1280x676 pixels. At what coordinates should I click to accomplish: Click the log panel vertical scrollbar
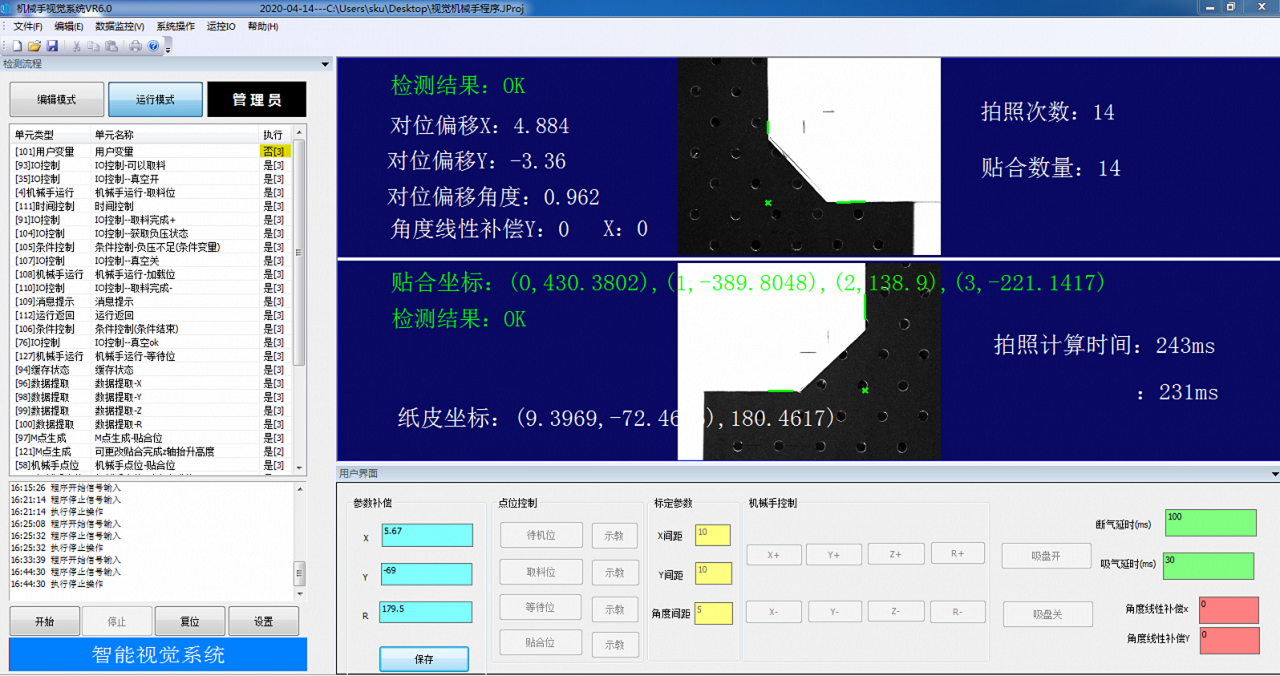pos(299,540)
